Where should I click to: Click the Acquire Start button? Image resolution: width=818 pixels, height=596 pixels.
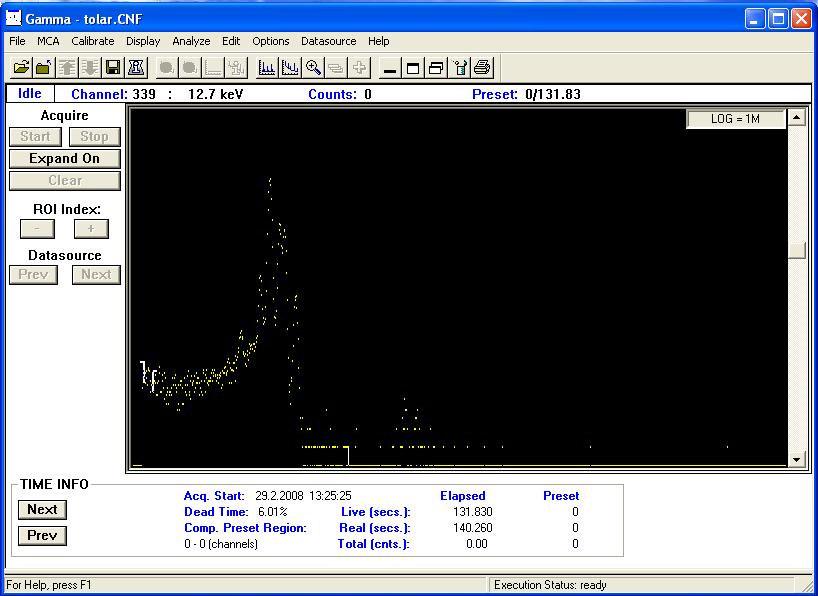click(x=35, y=137)
